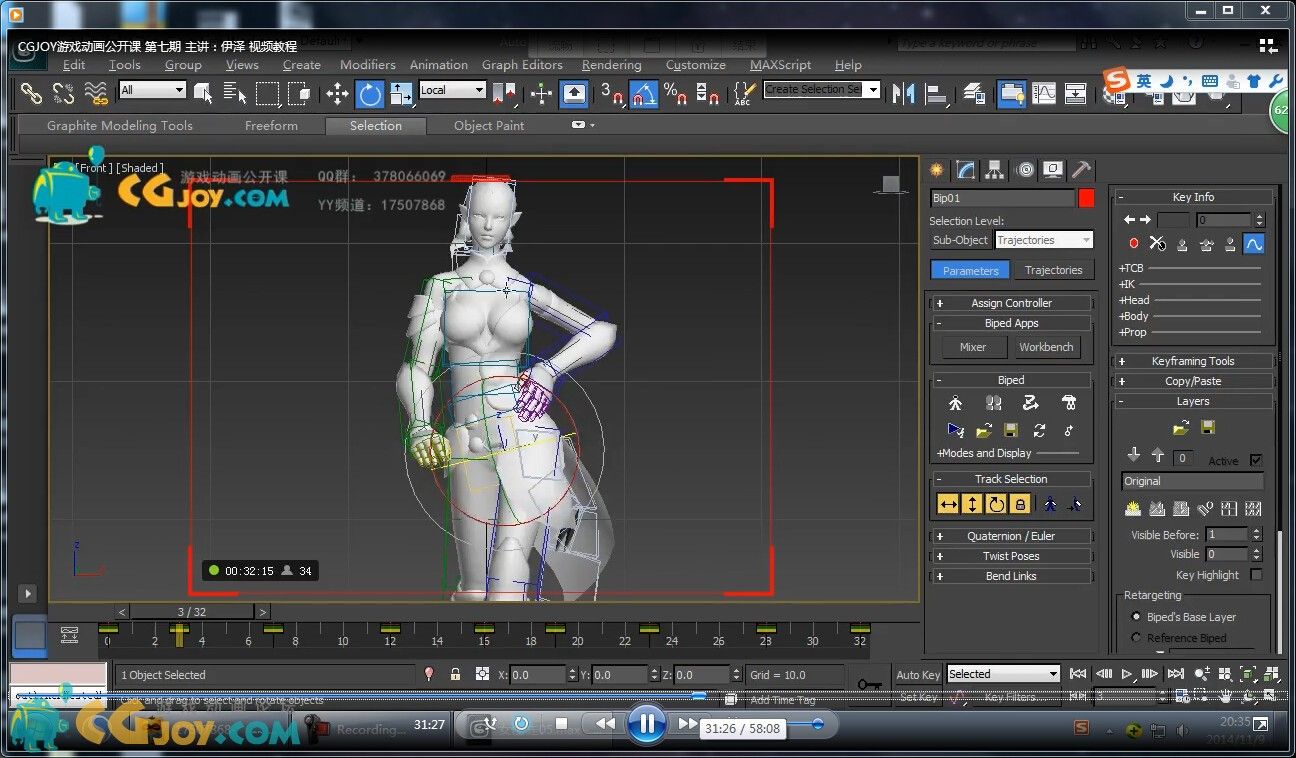Open the Create command panel tab

tap(937, 170)
